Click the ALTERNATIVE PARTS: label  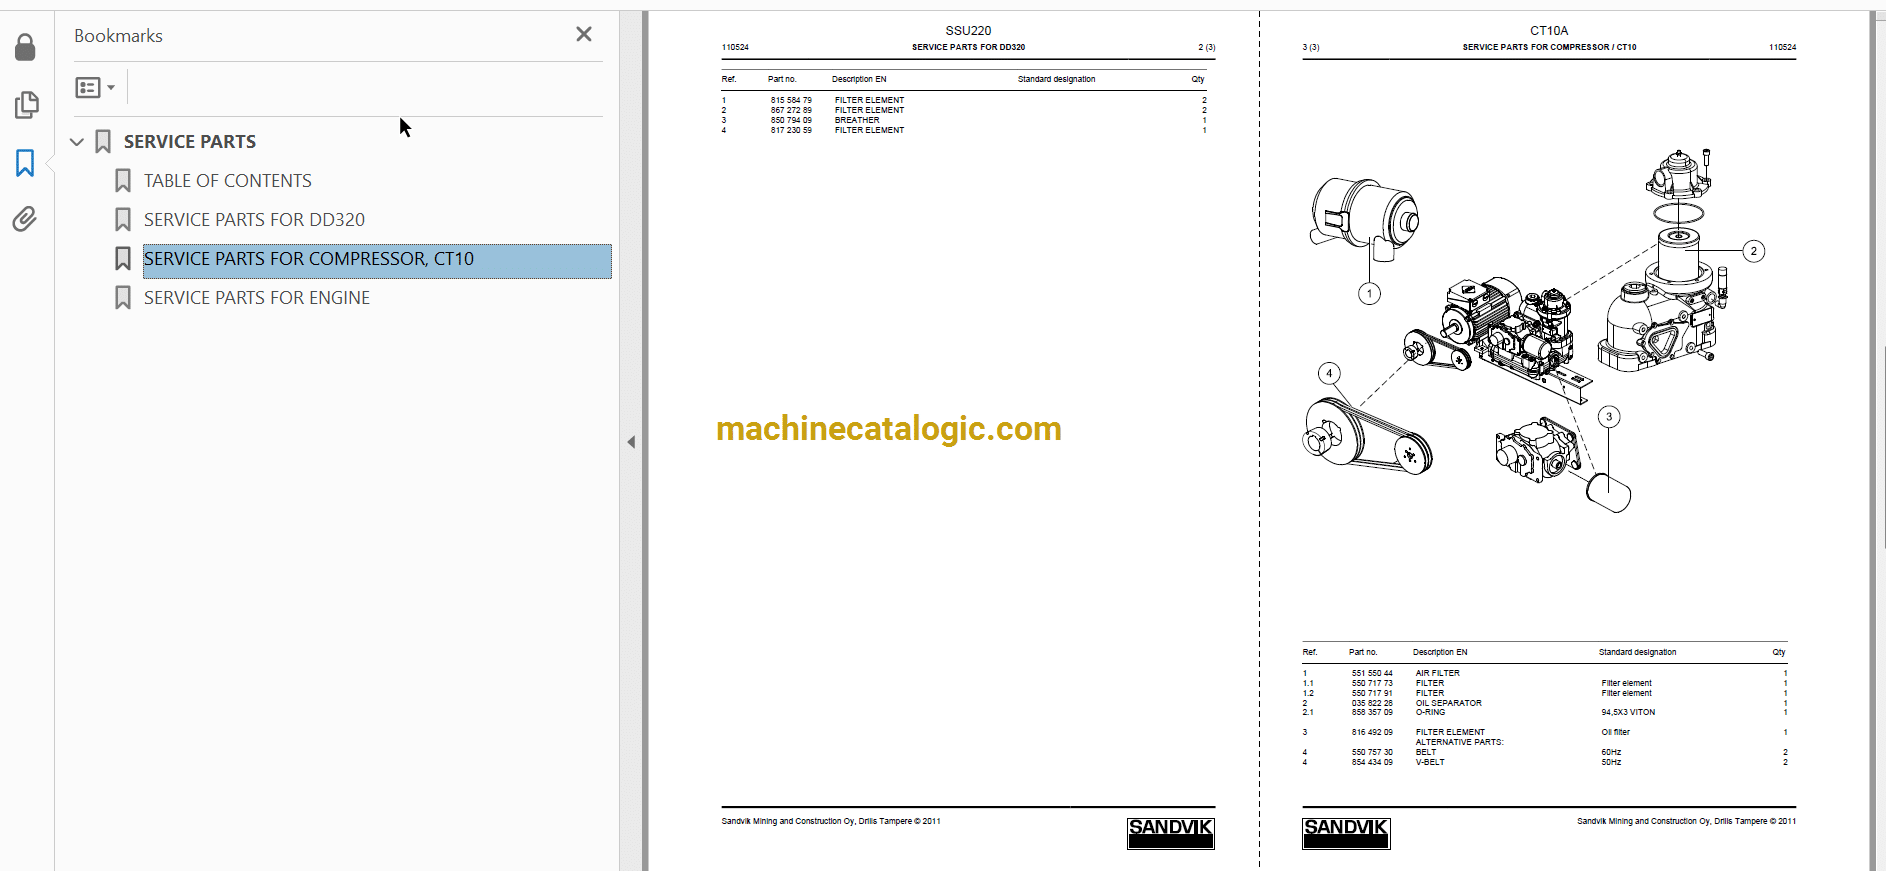pyautogui.click(x=1459, y=742)
